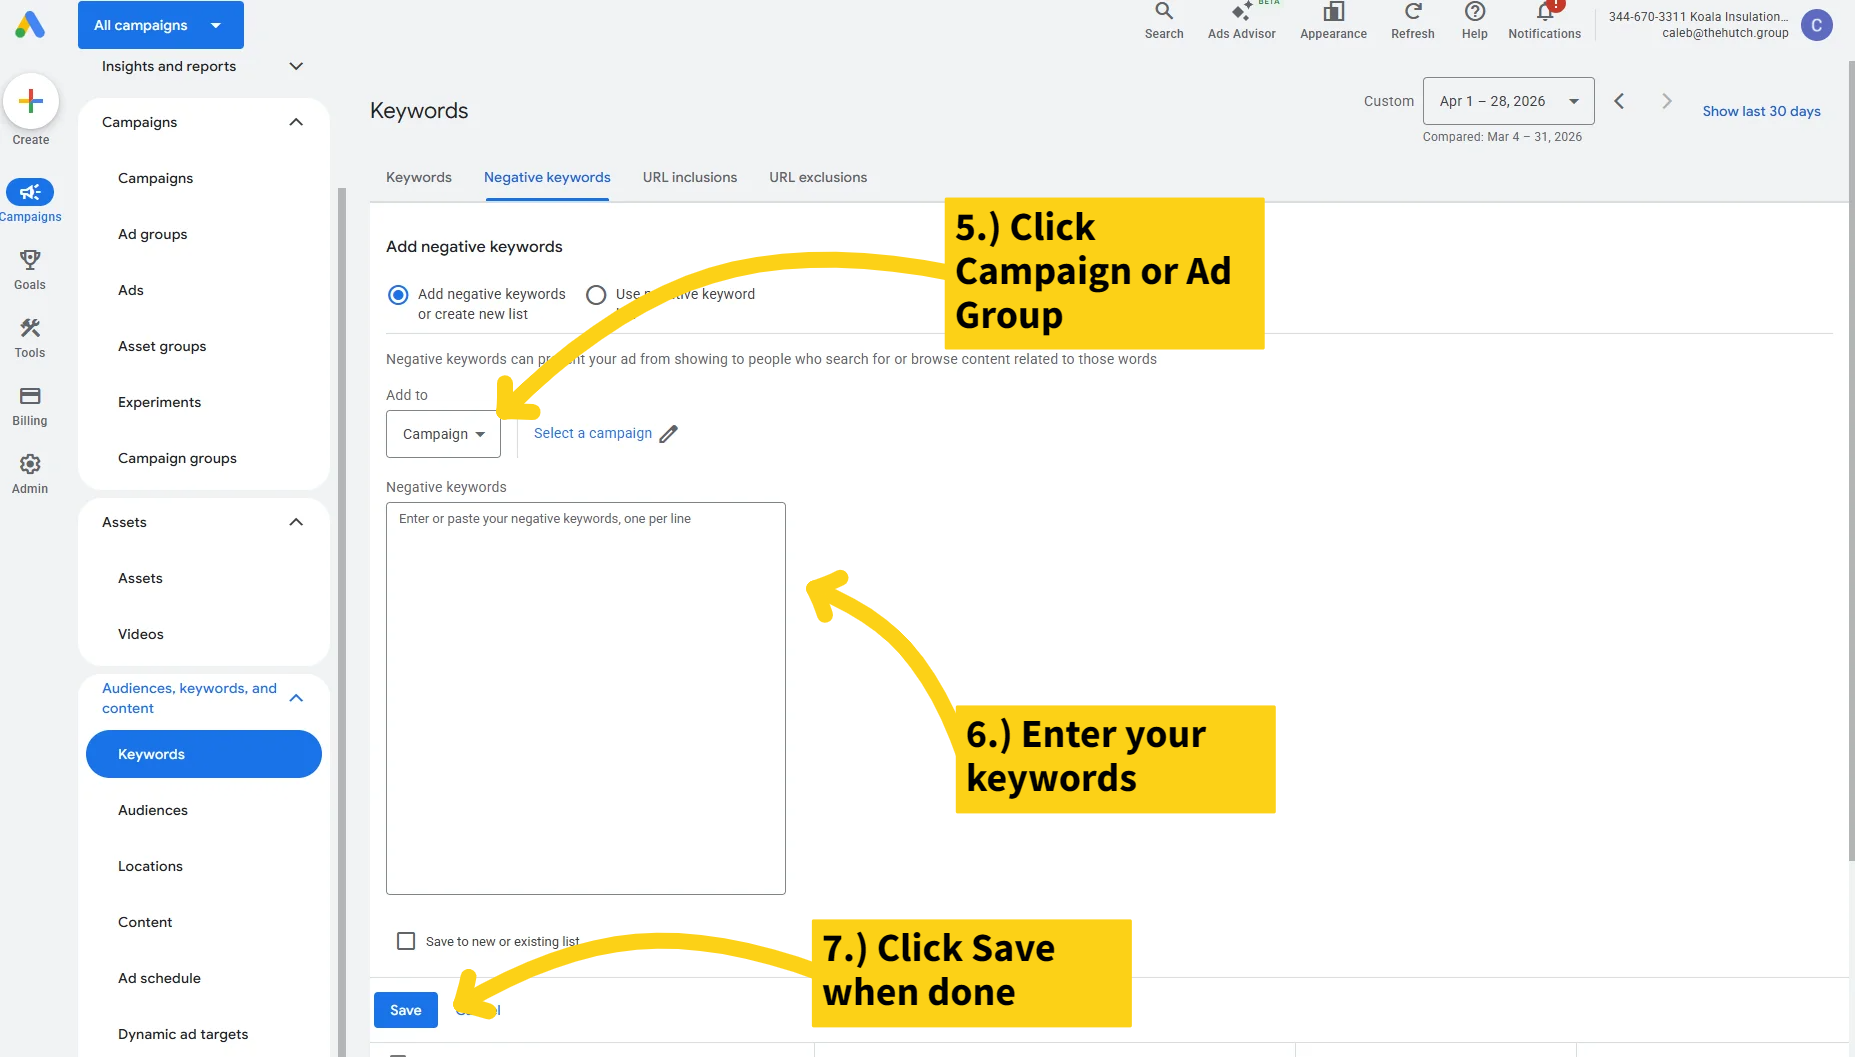Open Goals trophy icon
Image resolution: width=1855 pixels, height=1057 pixels.
(30, 260)
